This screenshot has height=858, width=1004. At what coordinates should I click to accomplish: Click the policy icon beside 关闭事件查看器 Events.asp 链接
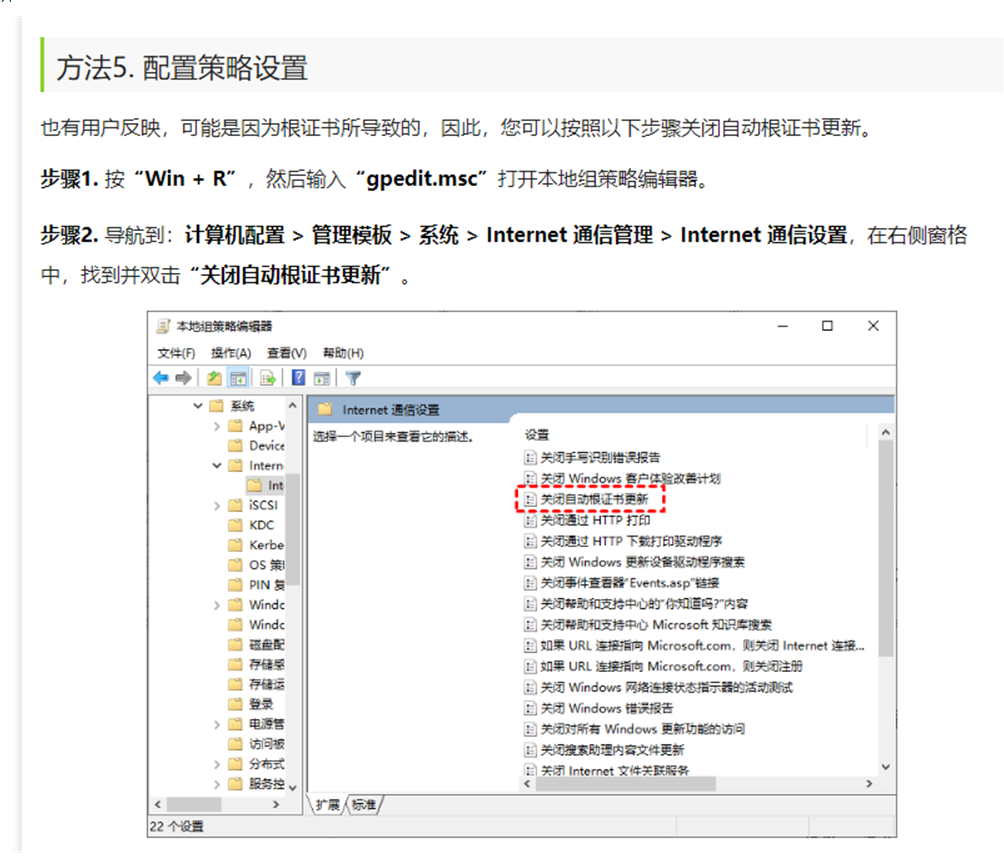530,583
